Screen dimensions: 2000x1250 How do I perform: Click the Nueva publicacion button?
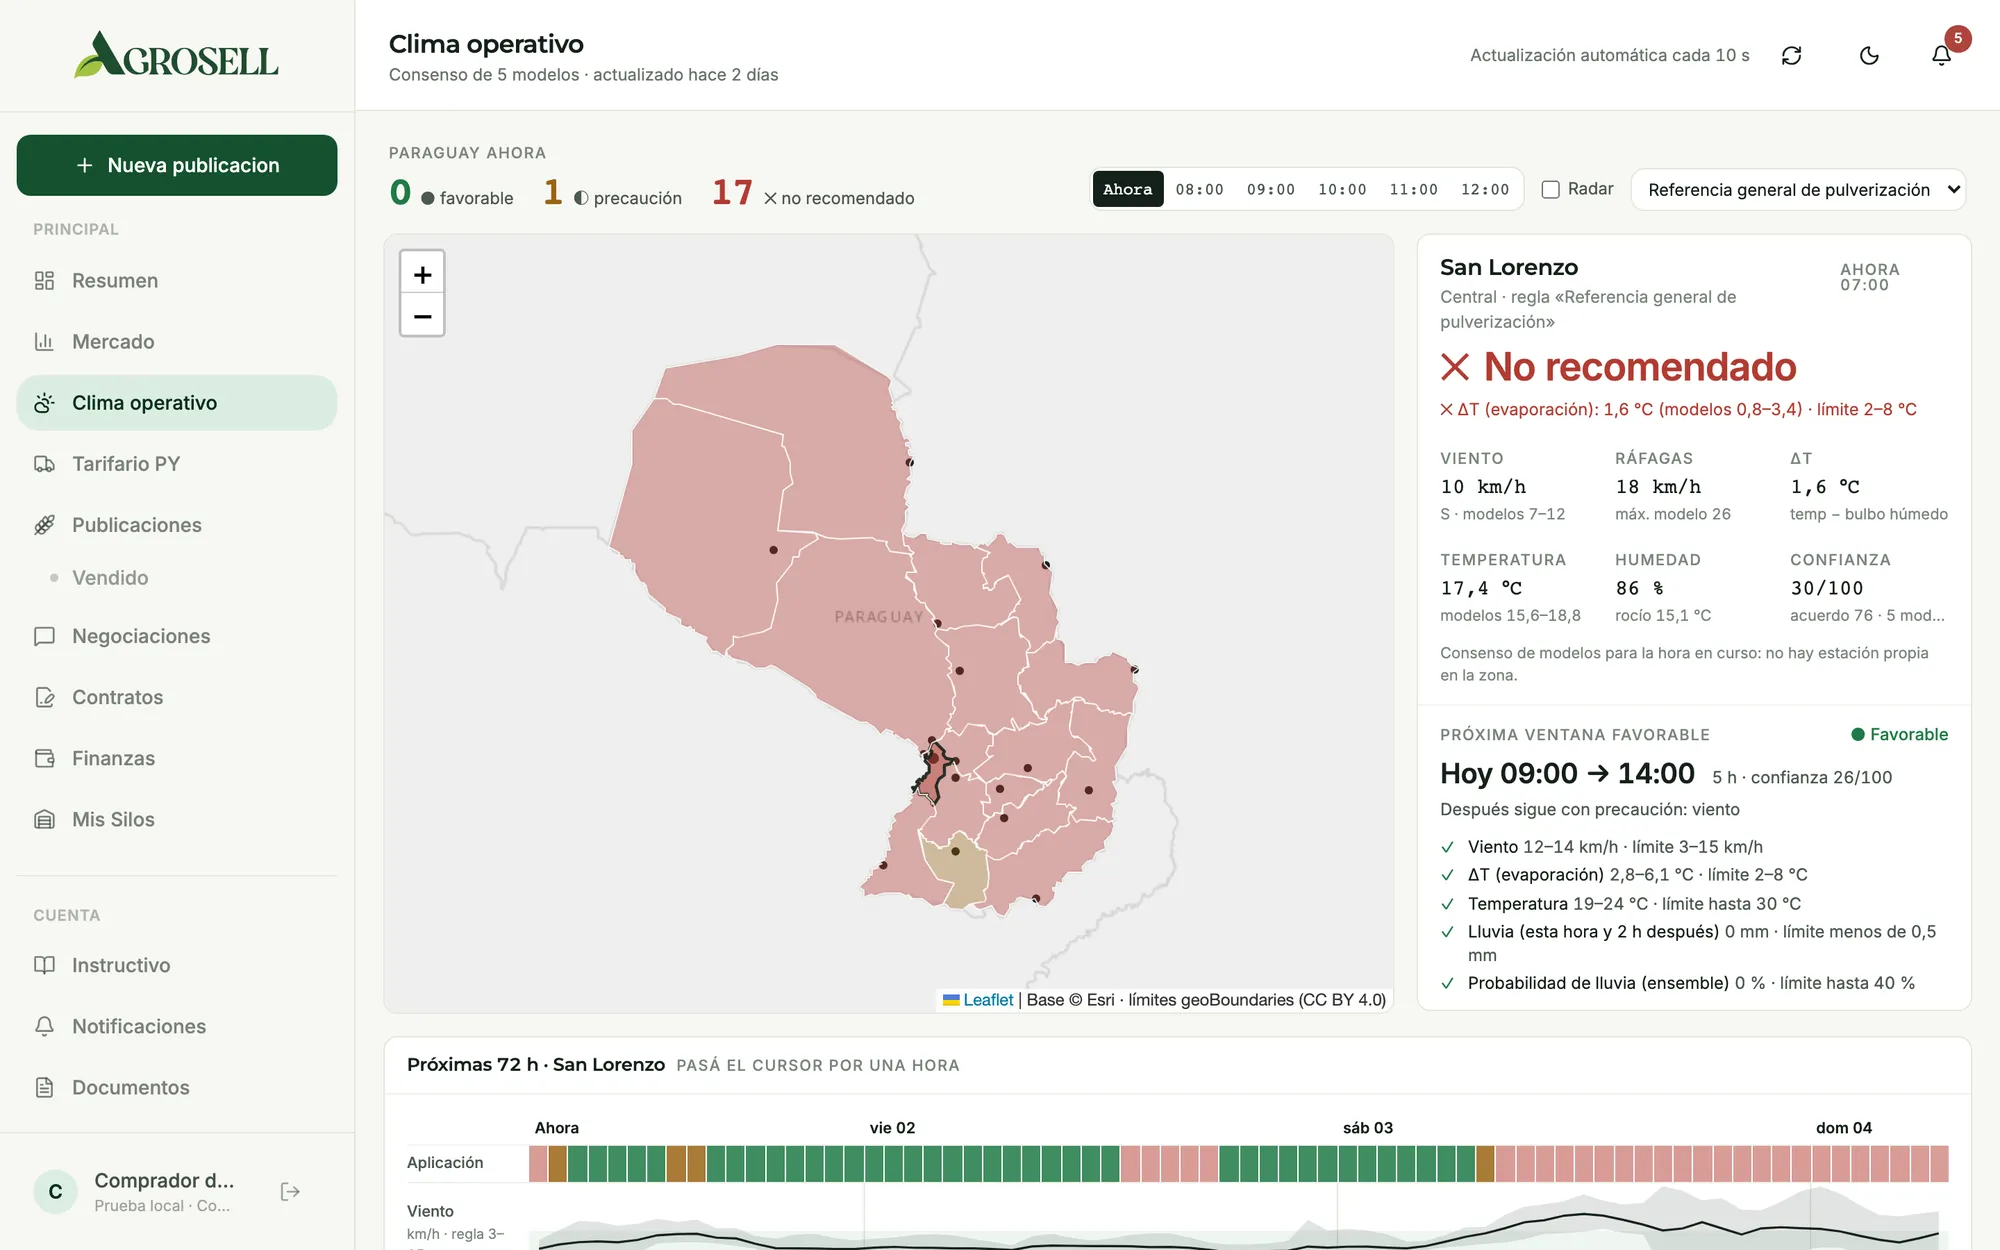pyautogui.click(x=177, y=165)
